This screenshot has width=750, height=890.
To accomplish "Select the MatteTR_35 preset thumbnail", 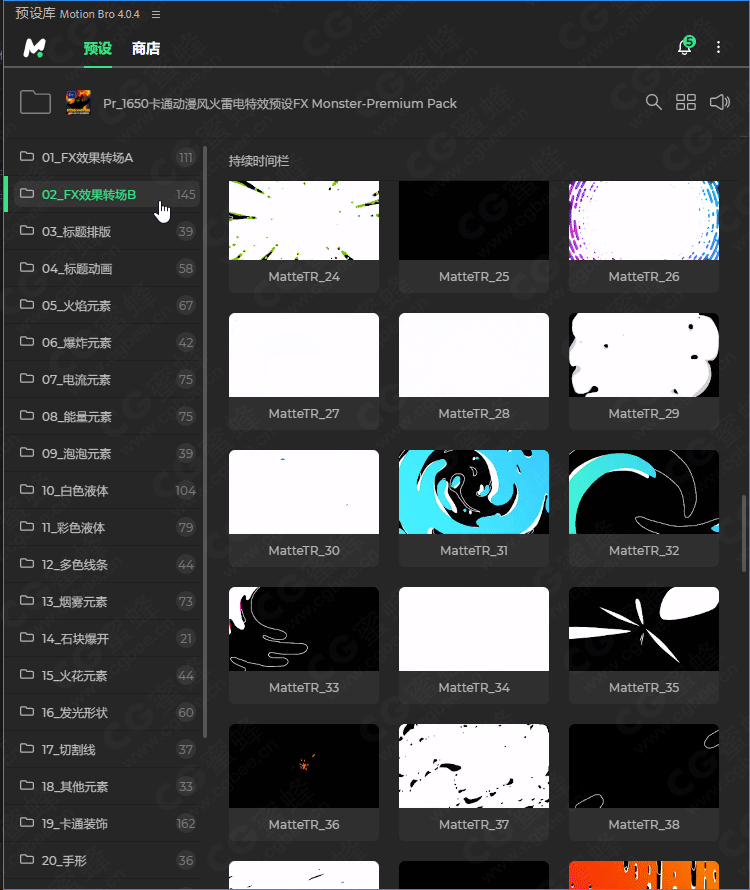I will coord(644,629).
